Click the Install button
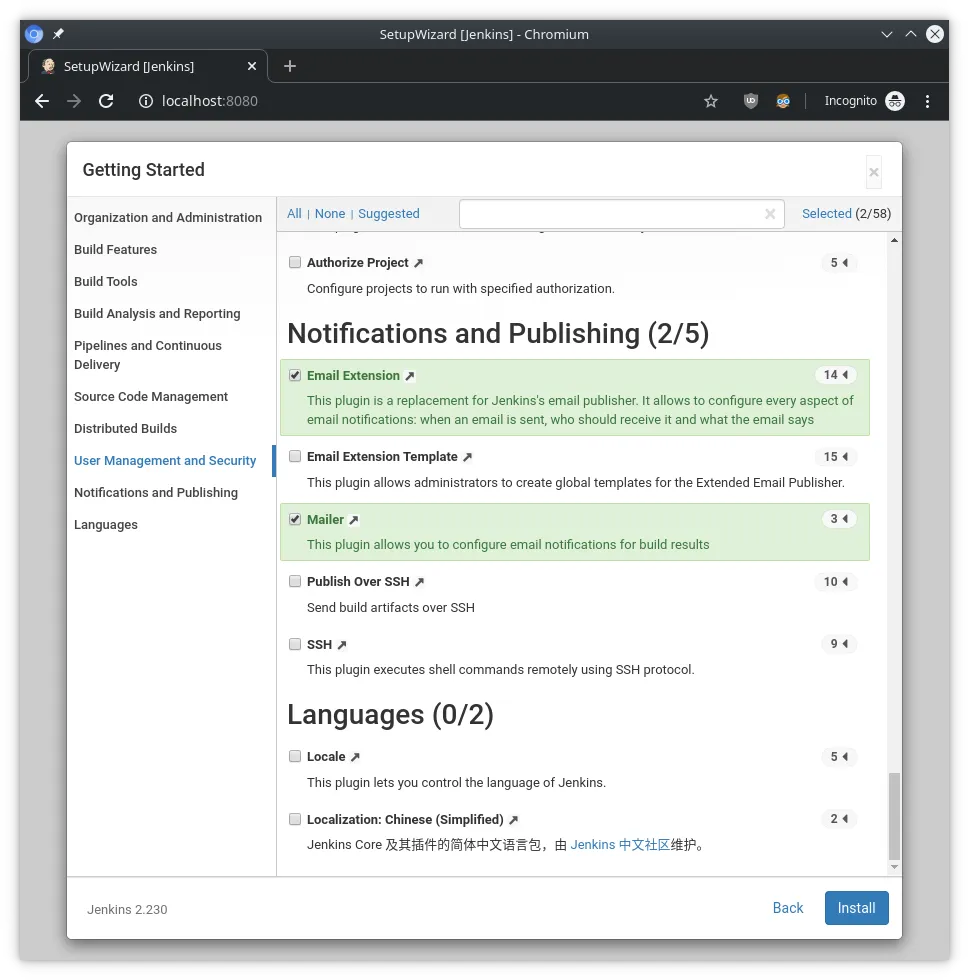 (855, 908)
